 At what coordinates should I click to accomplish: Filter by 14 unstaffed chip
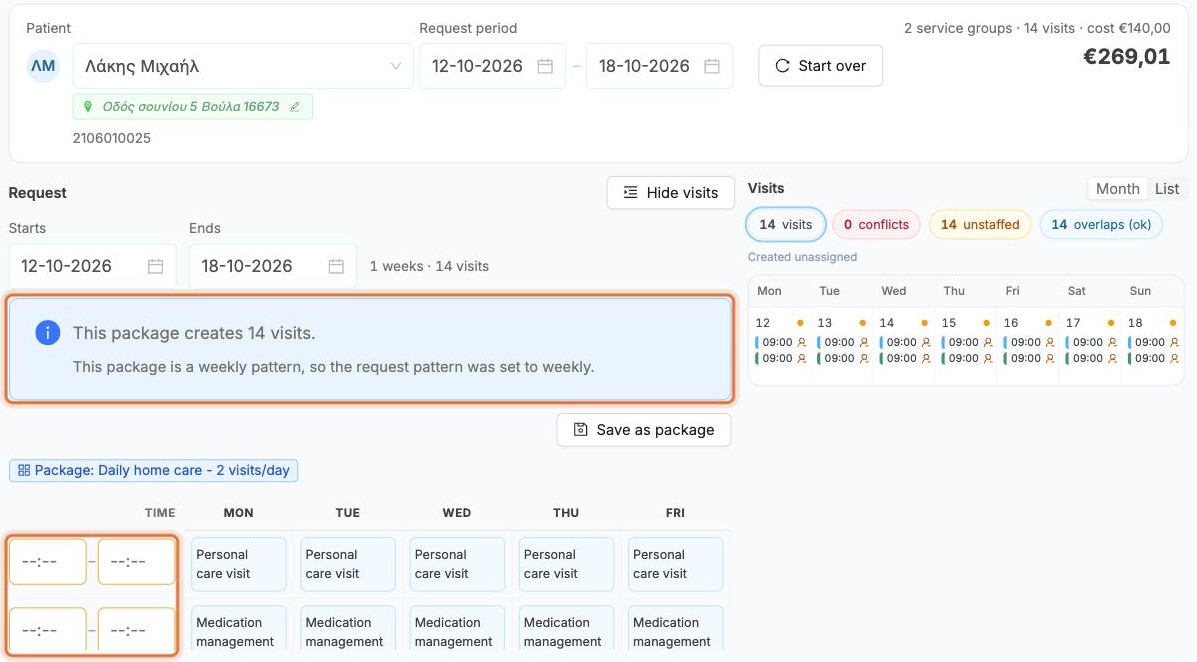pos(979,224)
